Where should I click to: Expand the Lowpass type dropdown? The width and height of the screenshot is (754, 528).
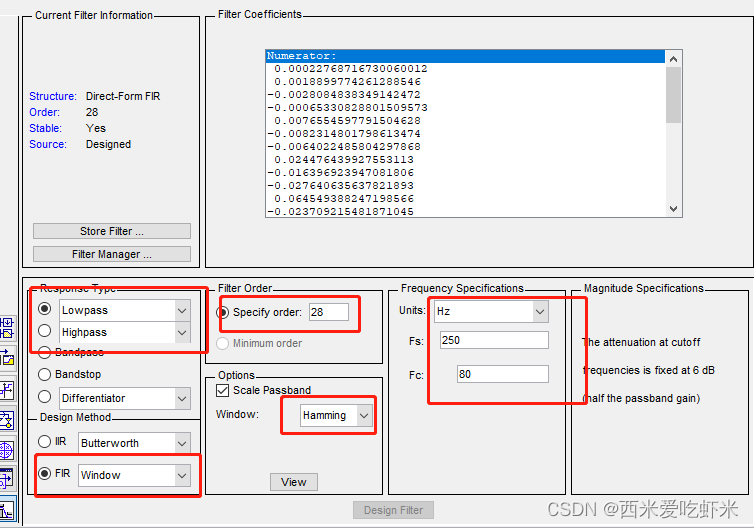point(182,311)
